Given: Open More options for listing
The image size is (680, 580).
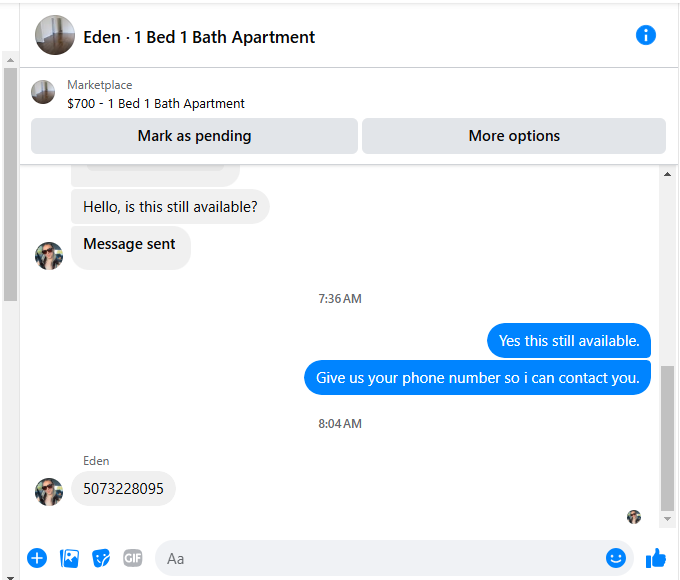Looking at the screenshot, I should click(514, 136).
